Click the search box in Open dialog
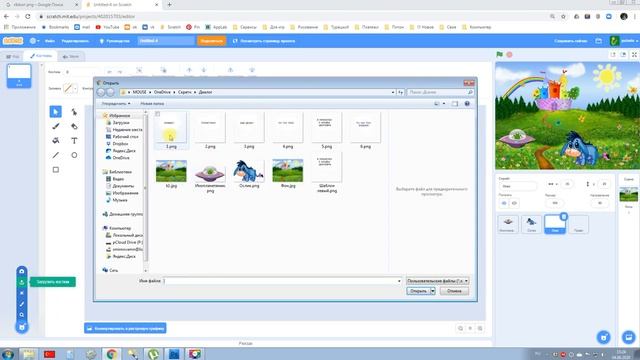Image resolution: width=640 pixels, height=360 pixels. [x=440, y=92]
